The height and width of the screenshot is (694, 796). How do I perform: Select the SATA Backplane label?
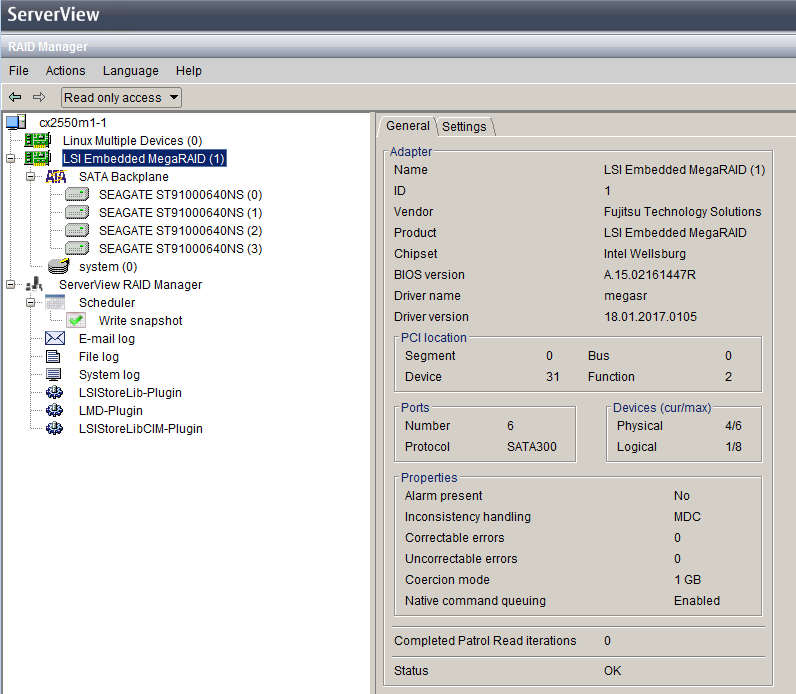124,177
